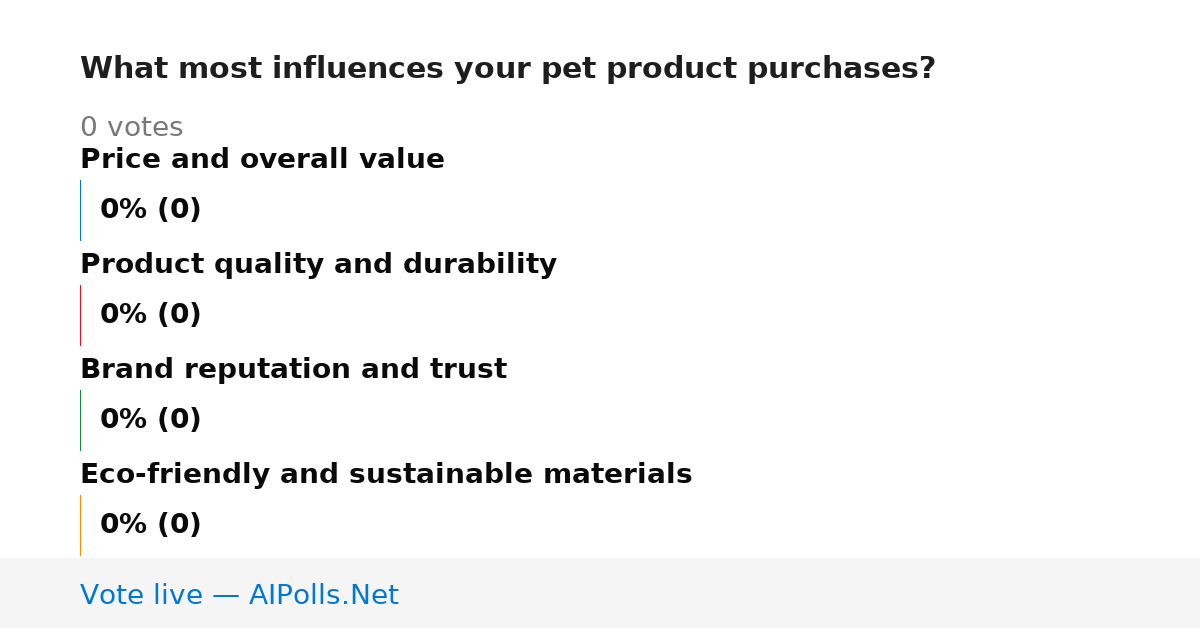Click the 0 votes total count
The image size is (1200, 628).
pyautogui.click(x=131, y=128)
